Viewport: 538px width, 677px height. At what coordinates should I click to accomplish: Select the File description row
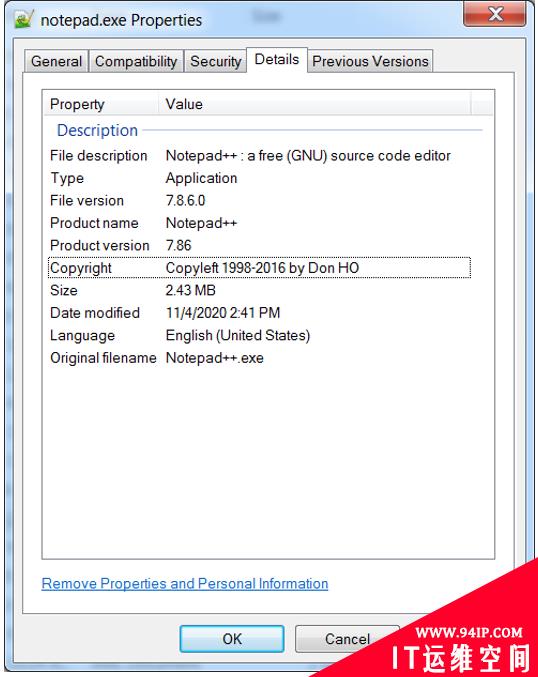tap(260, 155)
